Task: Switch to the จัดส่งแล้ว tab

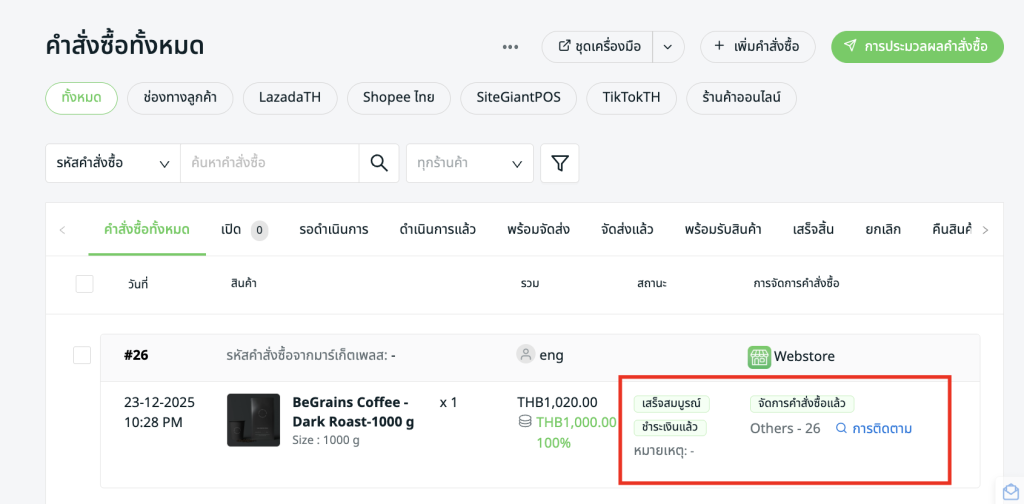Action: (x=627, y=229)
